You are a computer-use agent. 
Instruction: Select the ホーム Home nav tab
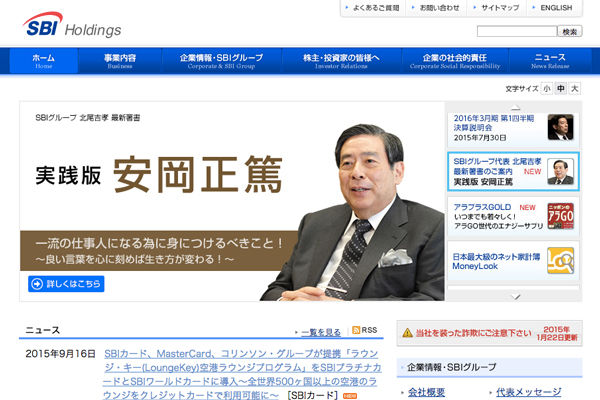tap(44, 61)
